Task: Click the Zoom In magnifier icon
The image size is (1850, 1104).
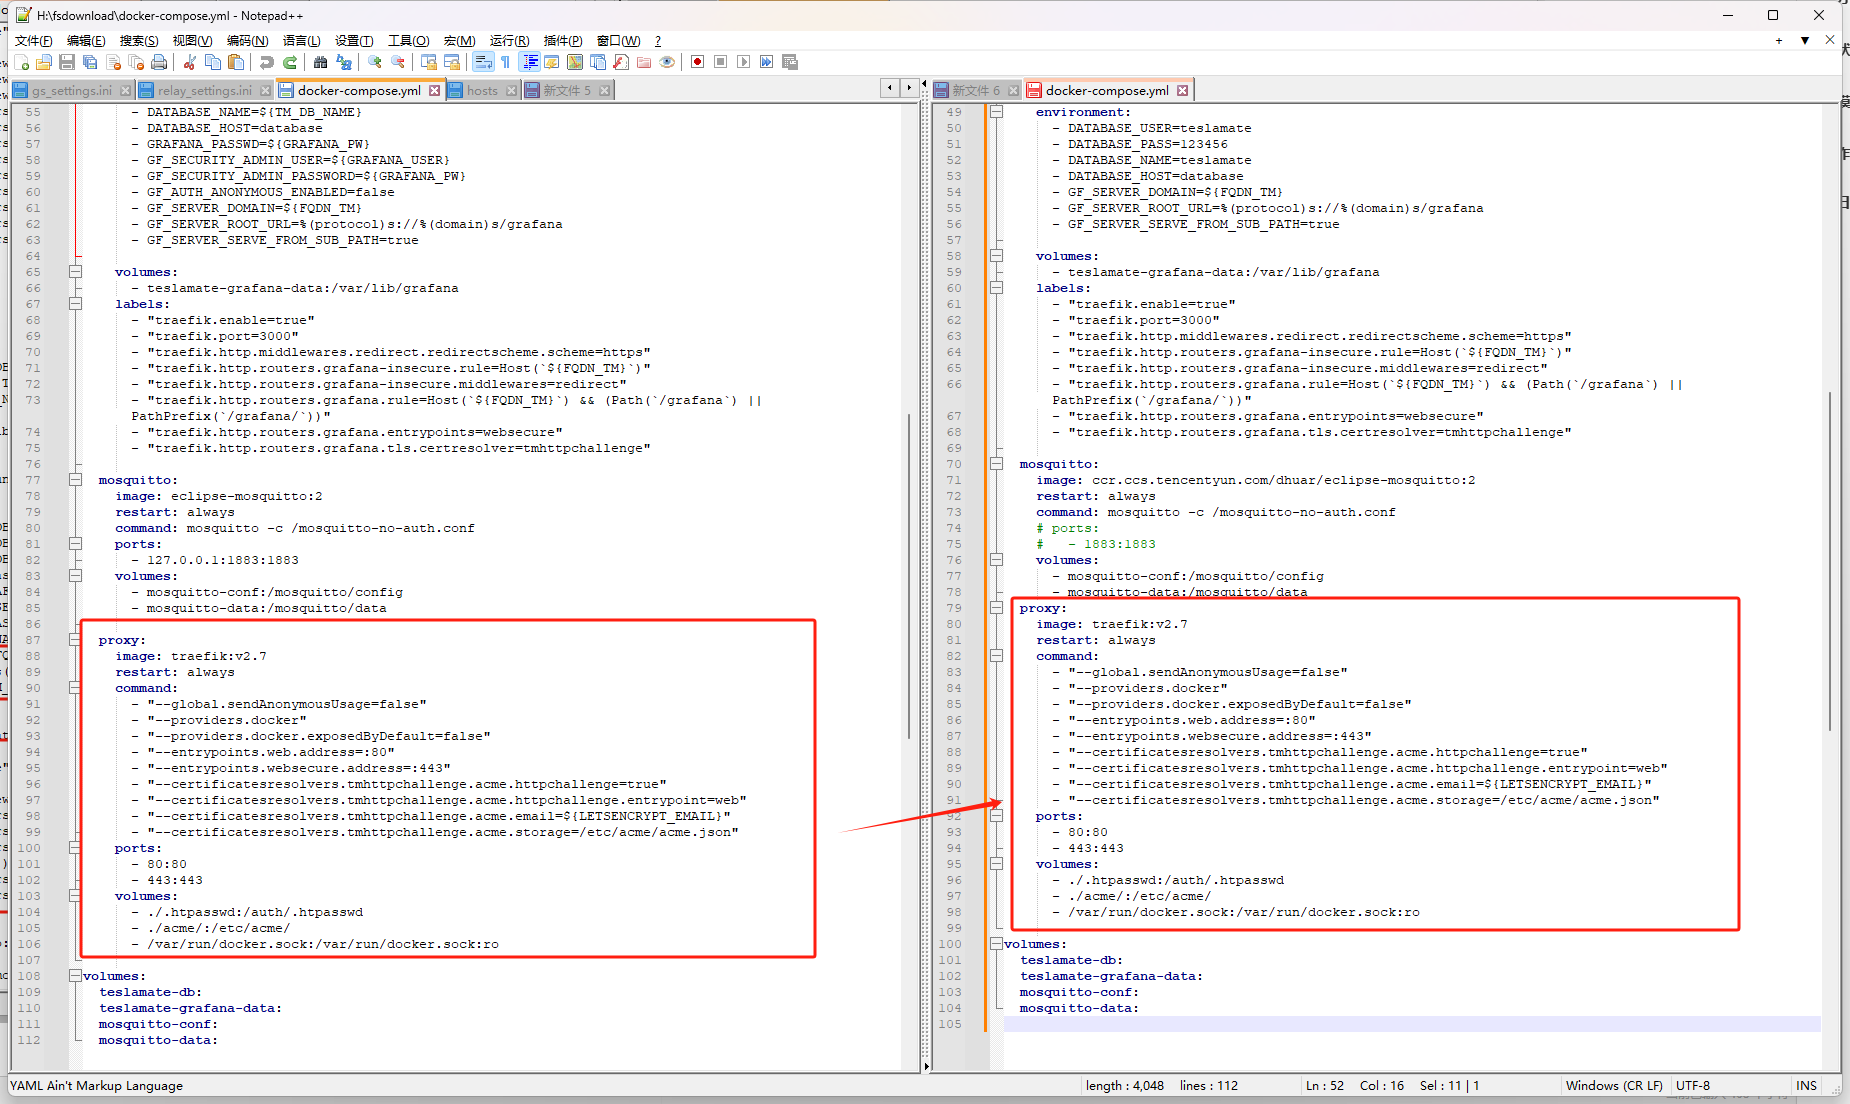Action: point(375,62)
